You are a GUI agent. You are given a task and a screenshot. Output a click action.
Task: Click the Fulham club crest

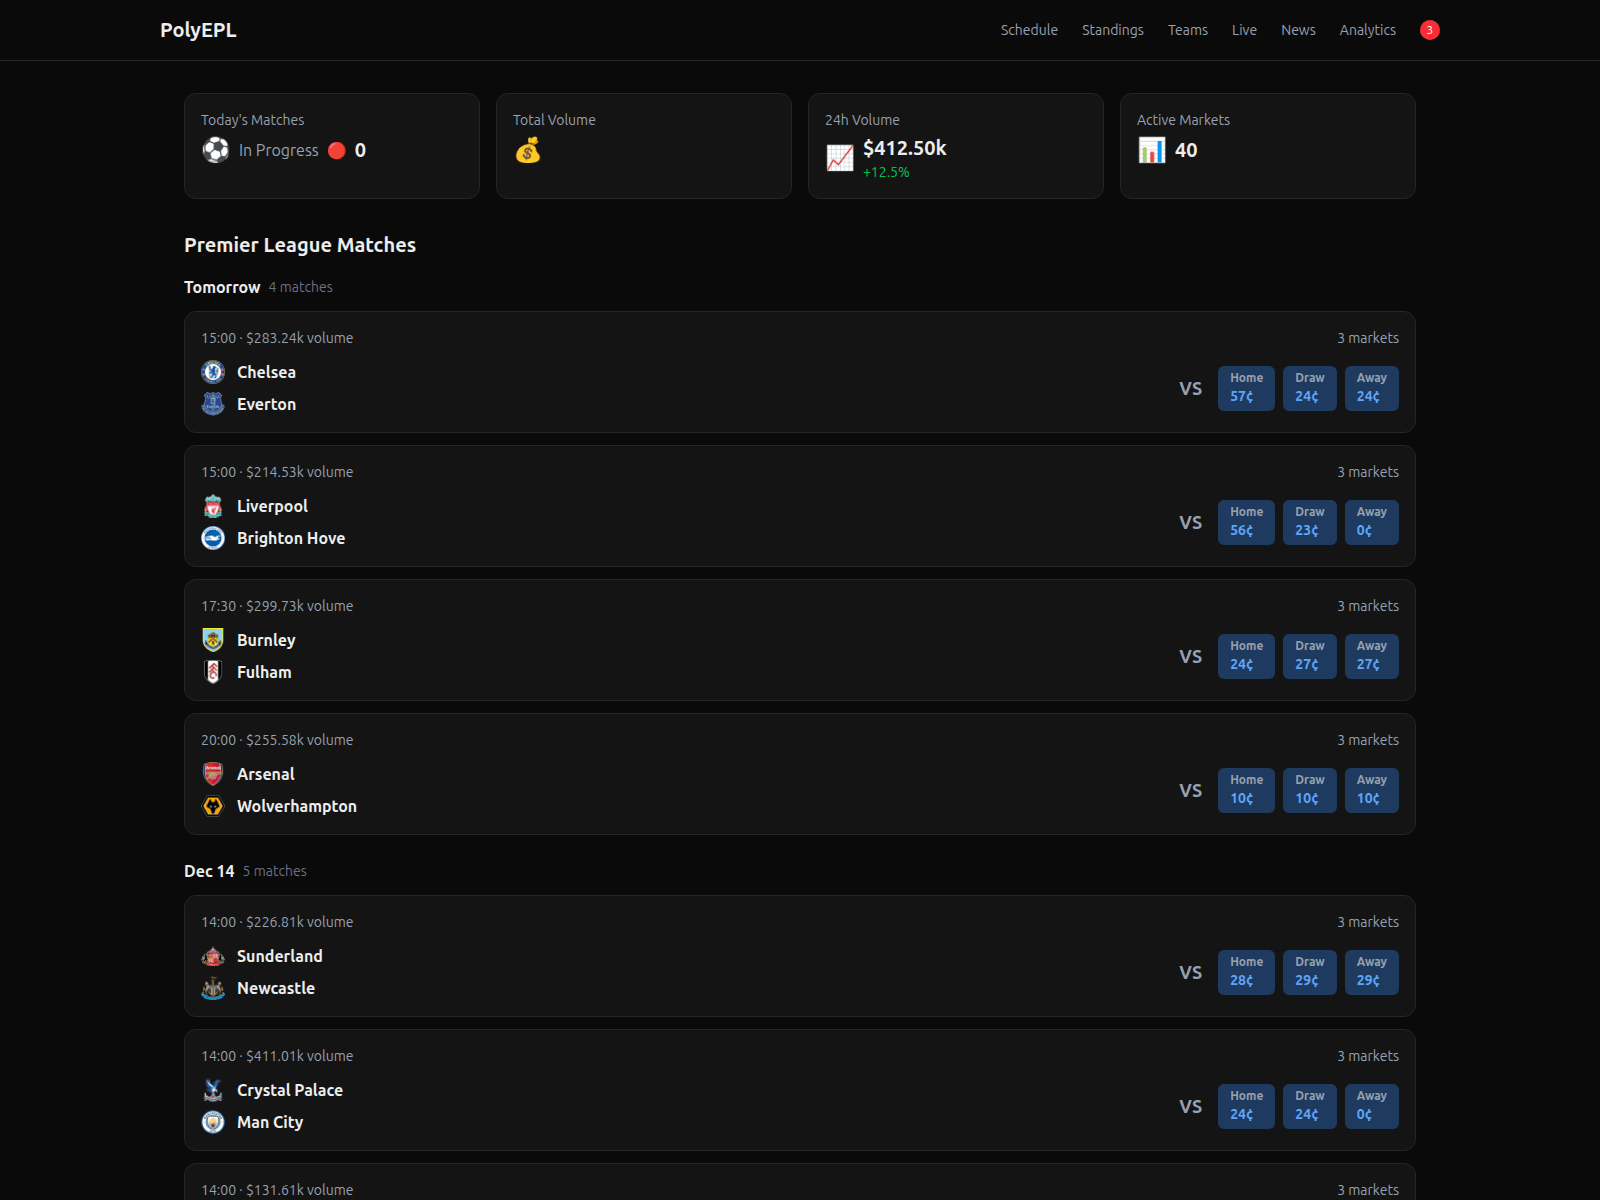tap(213, 672)
